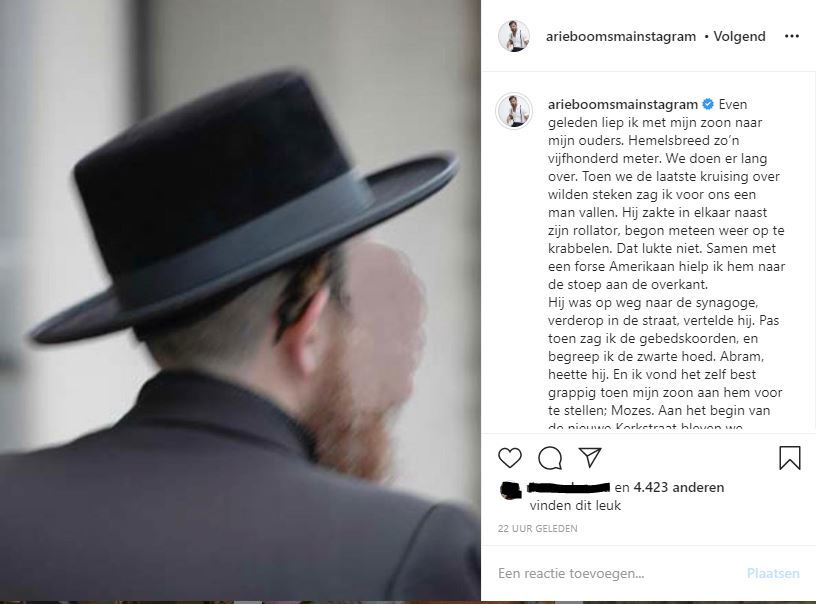816x604 pixels.
Task: Click the vinden dit leuk likes text
Action: [x=575, y=505]
